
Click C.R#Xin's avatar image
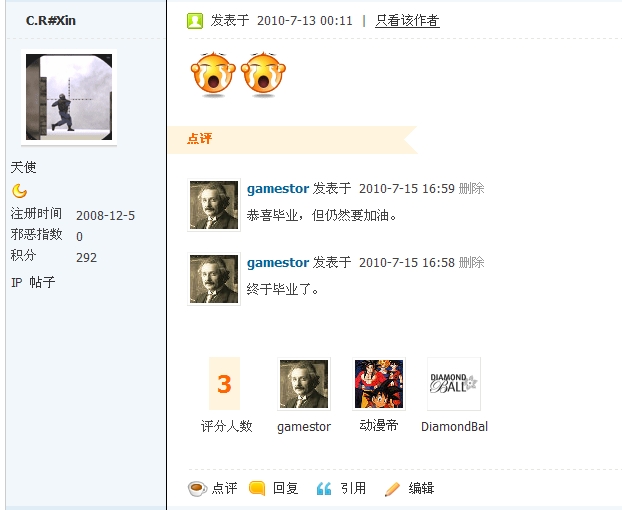(69, 97)
